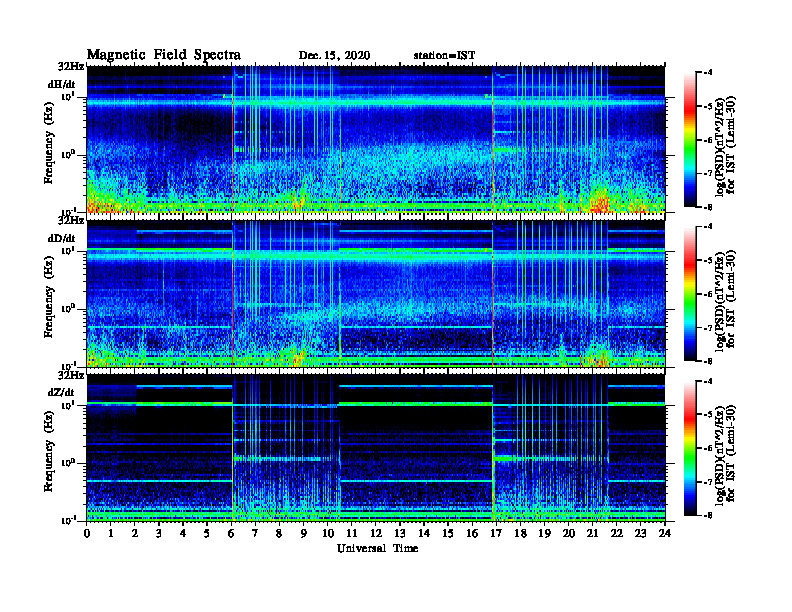Click the 'dH/dt' panel label
The image size is (792, 612).
62,84
